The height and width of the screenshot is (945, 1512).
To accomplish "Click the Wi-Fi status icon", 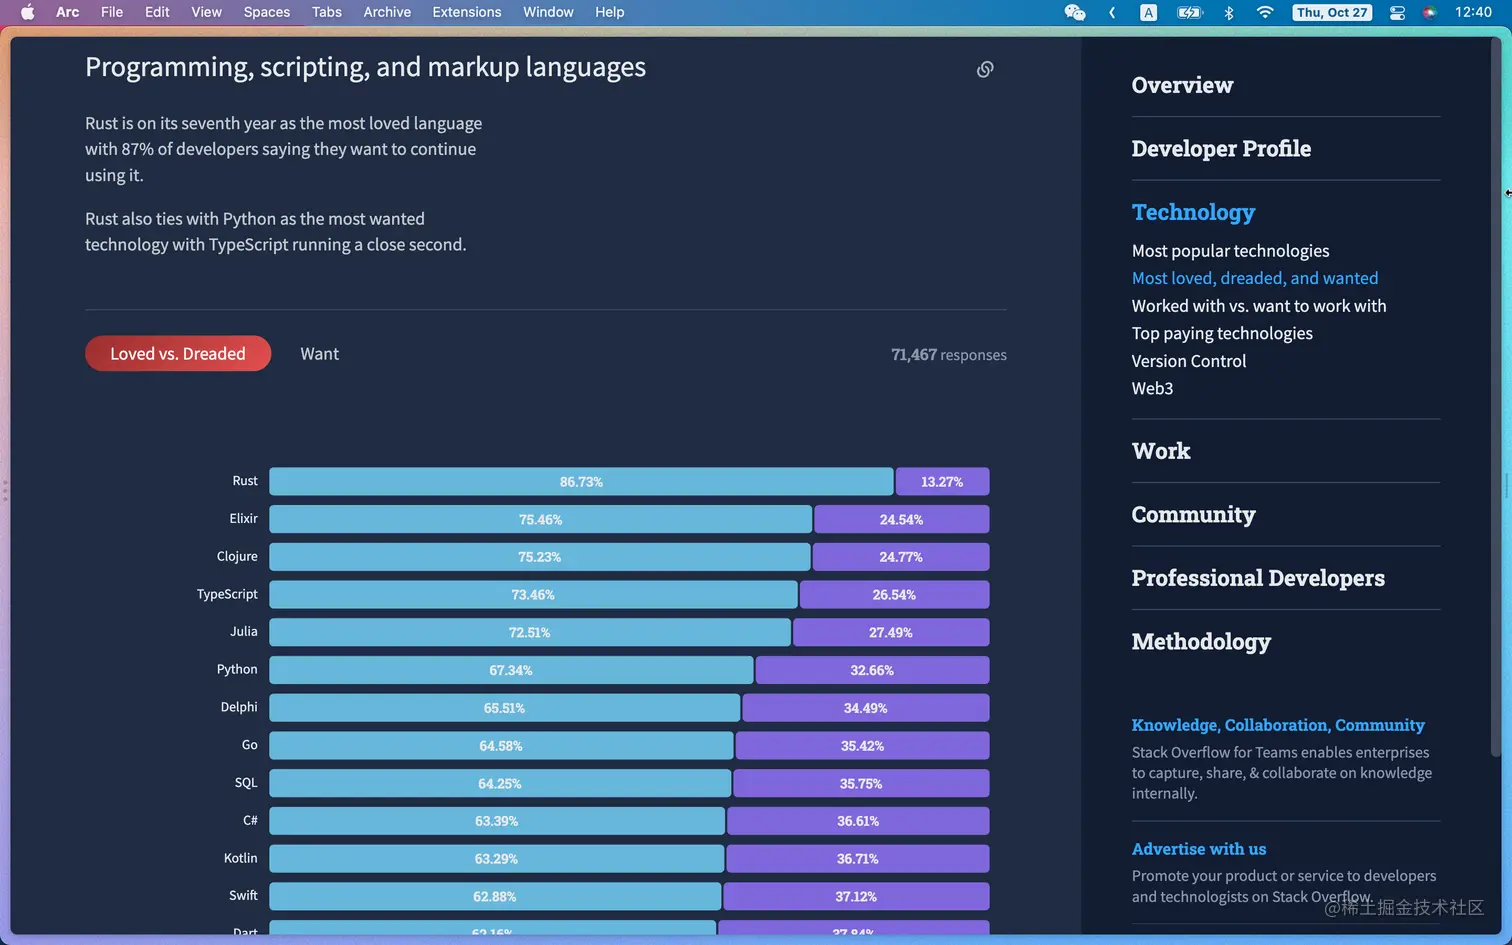I will [x=1265, y=13].
